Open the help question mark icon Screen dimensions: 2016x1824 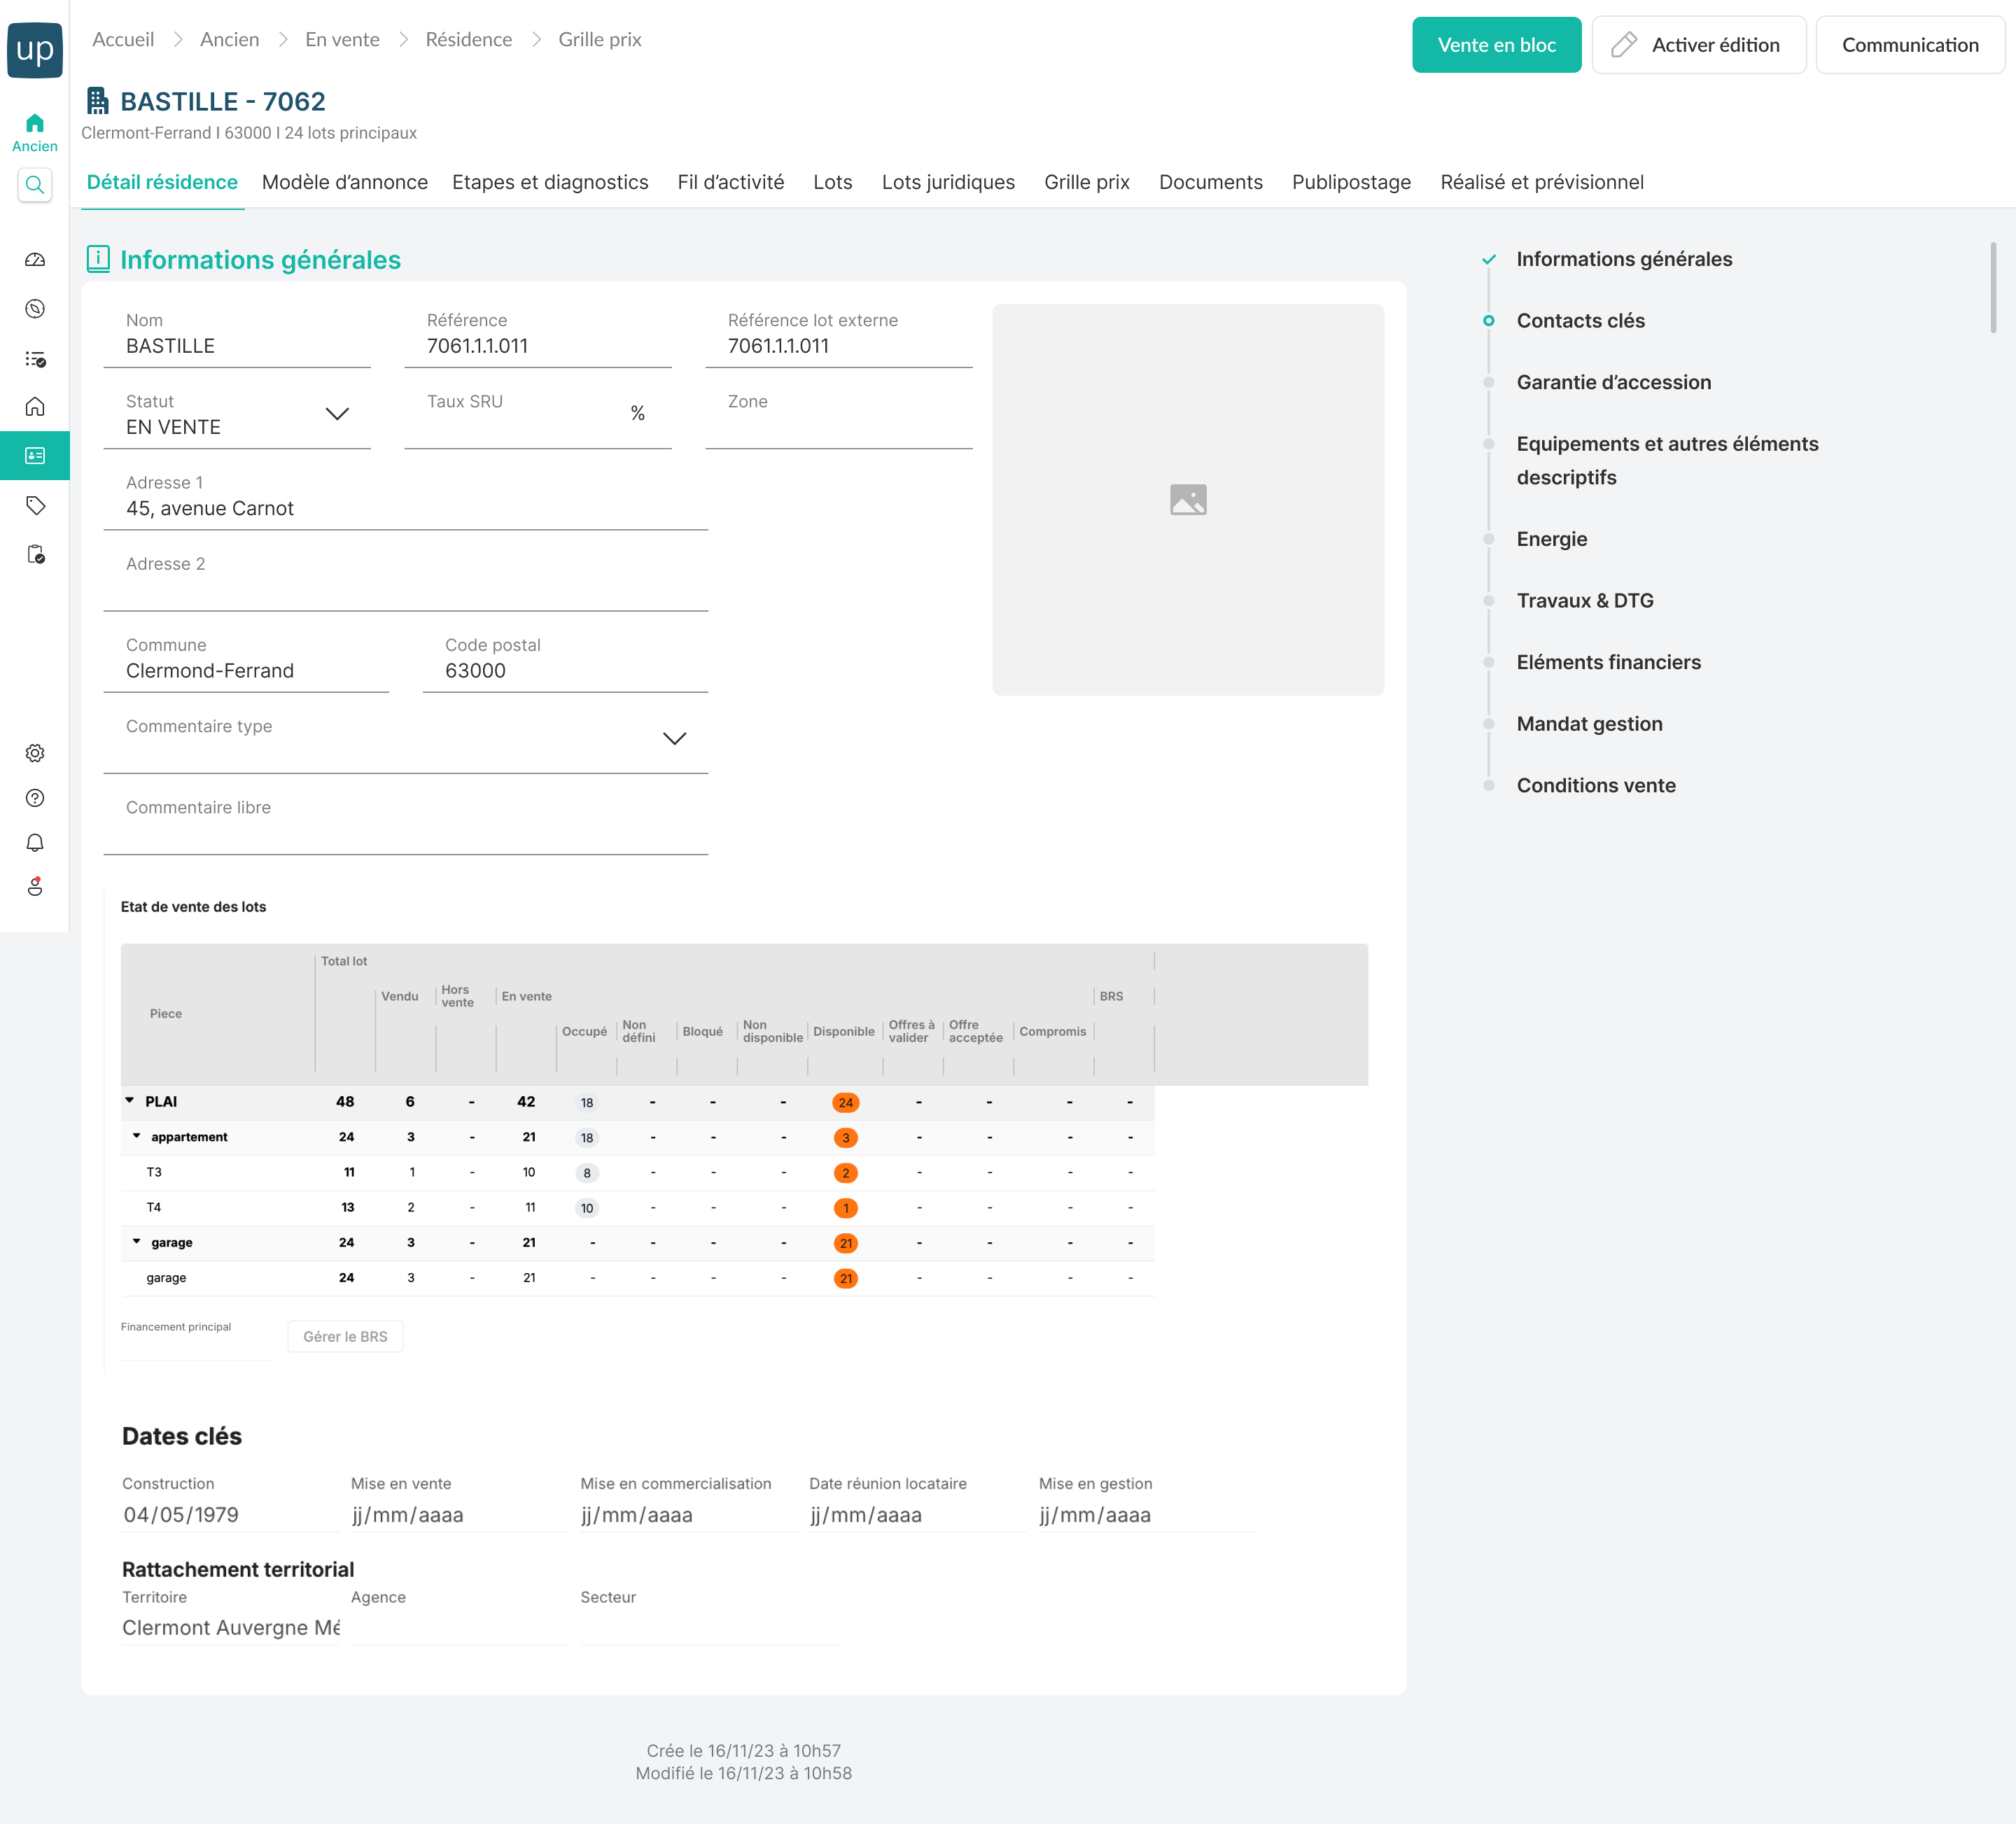coord(35,798)
